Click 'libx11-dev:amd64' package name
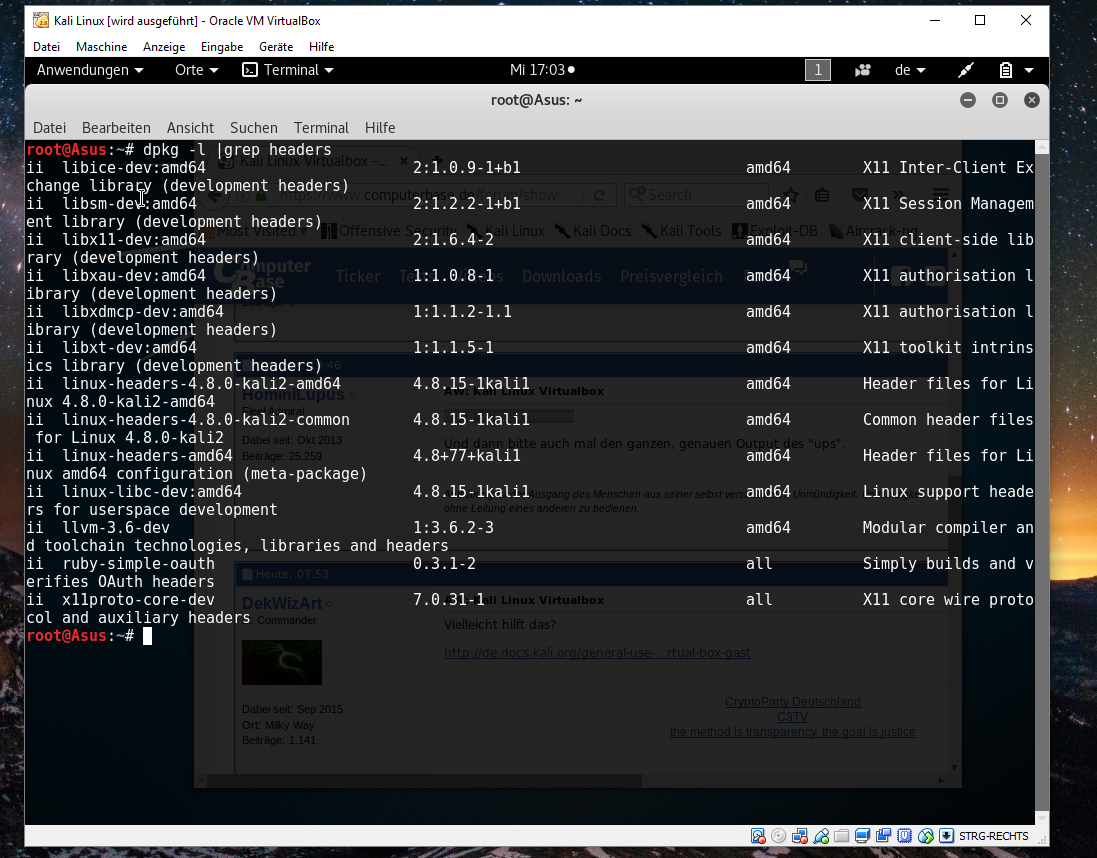Viewport: 1097px width, 858px height. point(134,240)
